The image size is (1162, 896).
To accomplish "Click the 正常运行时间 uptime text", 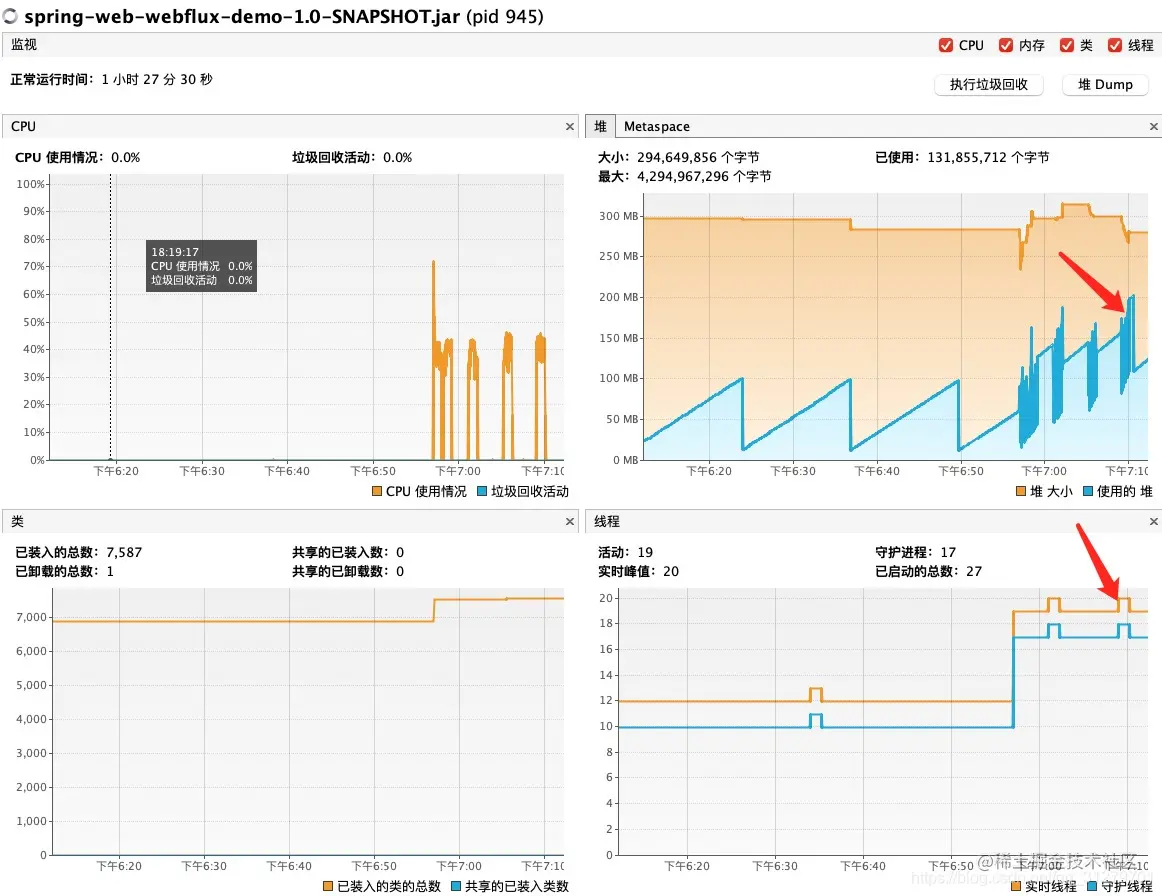I will (111, 79).
